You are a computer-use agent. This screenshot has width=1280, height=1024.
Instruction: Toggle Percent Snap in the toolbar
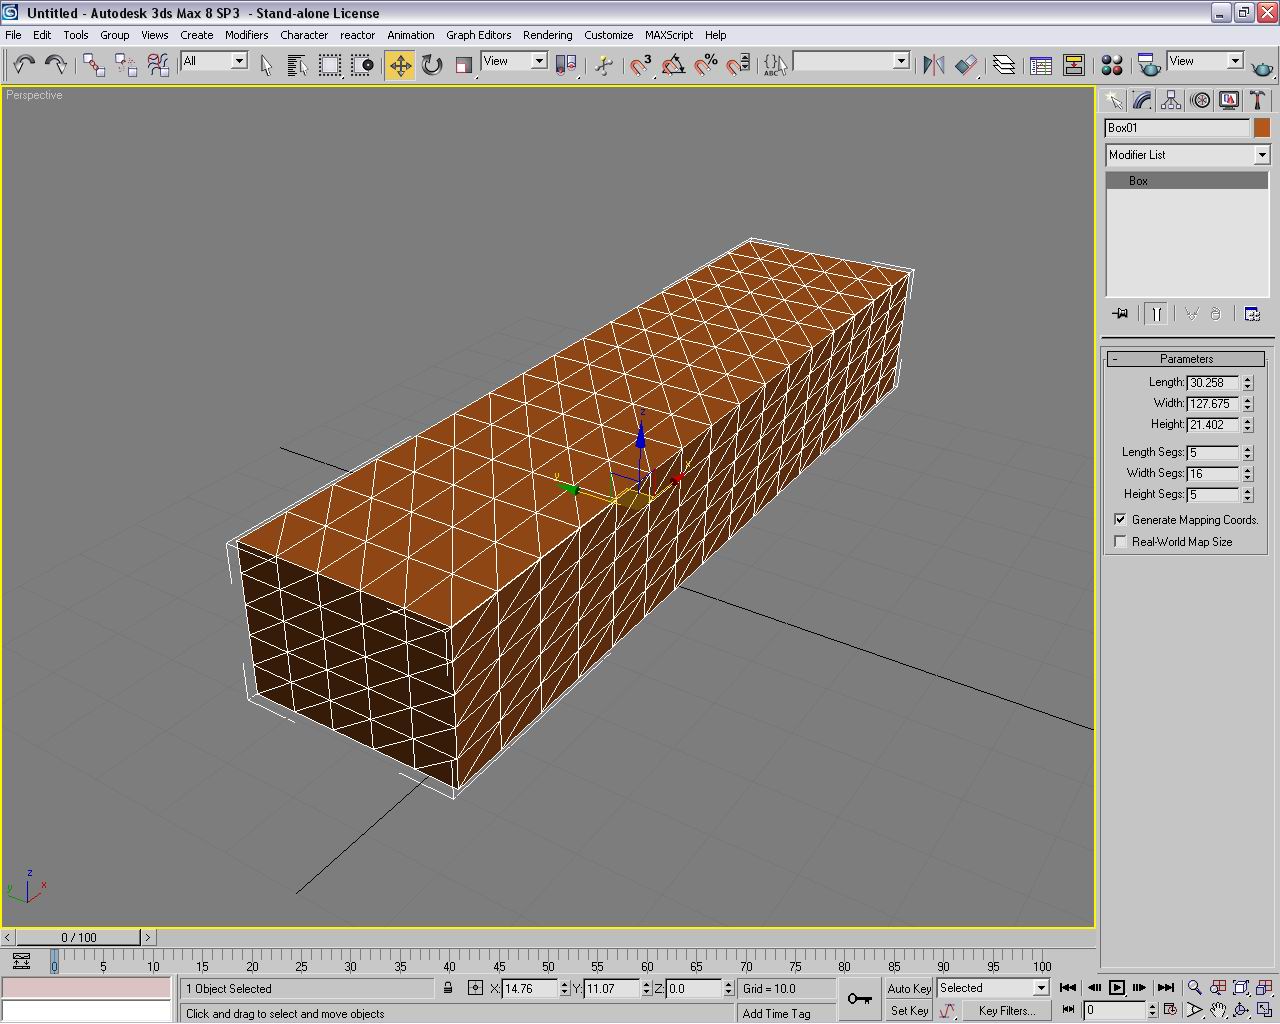(x=706, y=65)
